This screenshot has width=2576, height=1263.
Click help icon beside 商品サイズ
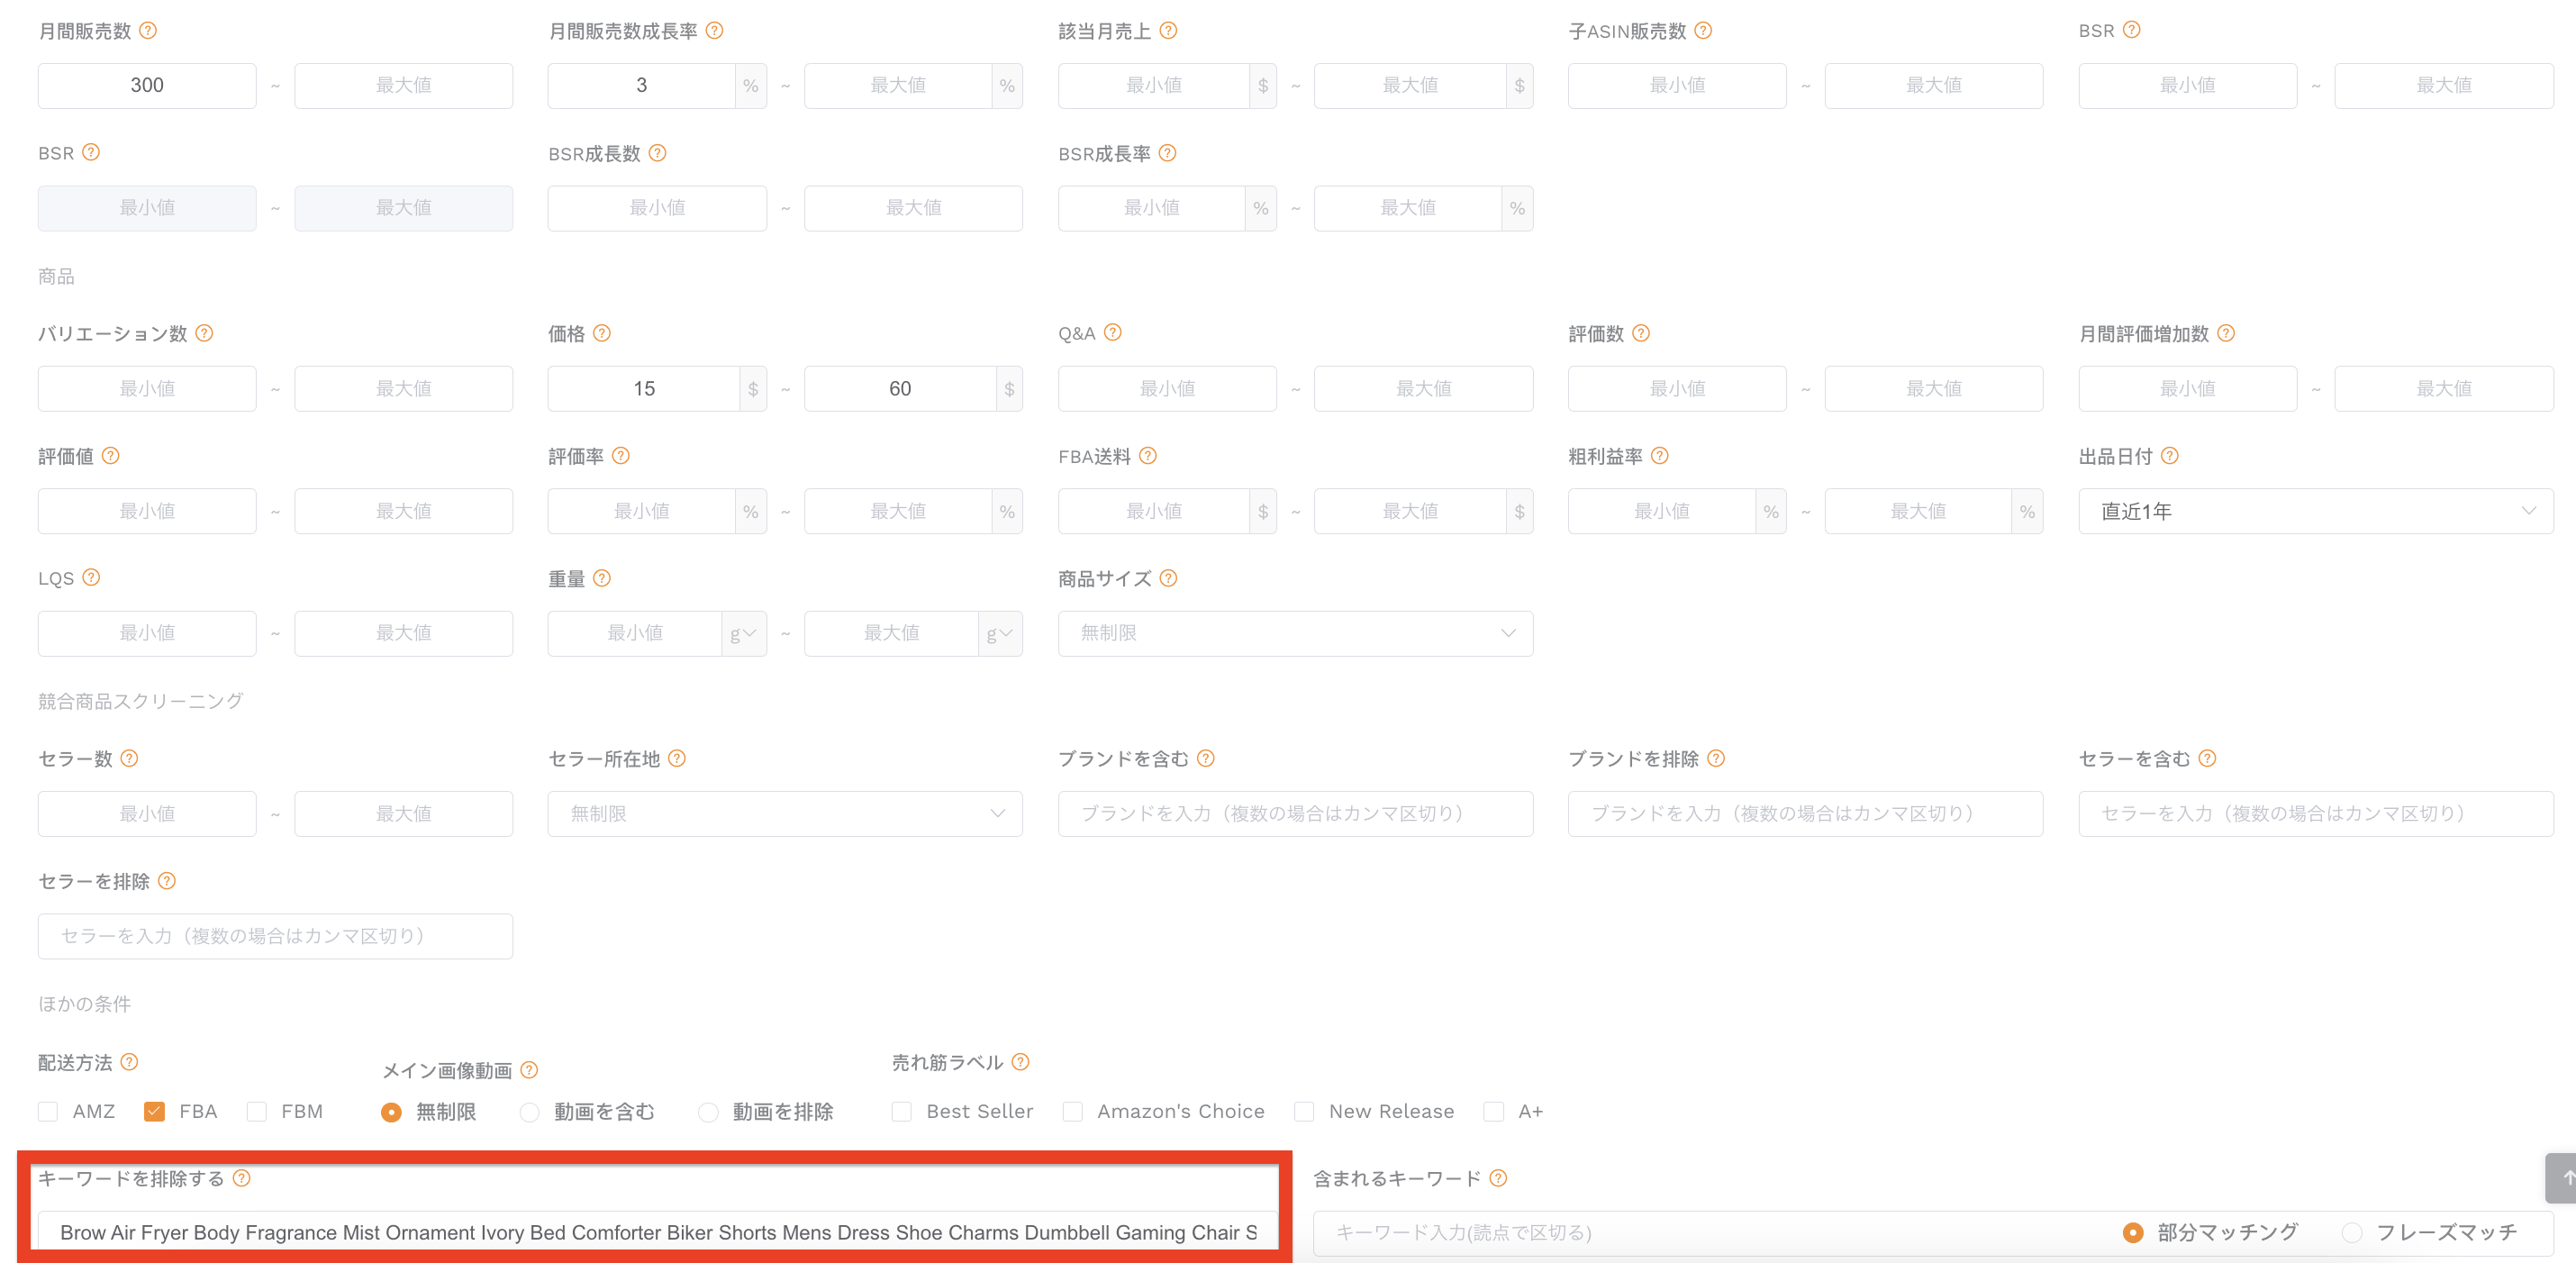coord(1168,578)
